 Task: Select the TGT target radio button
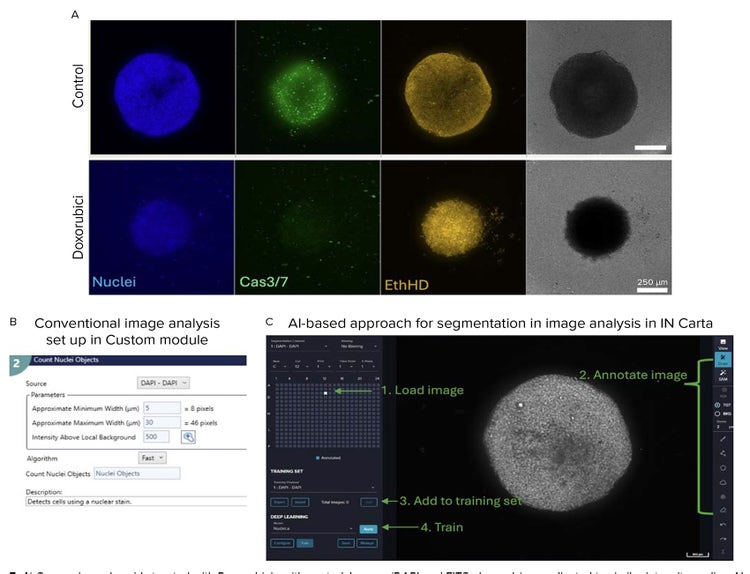pos(717,405)
